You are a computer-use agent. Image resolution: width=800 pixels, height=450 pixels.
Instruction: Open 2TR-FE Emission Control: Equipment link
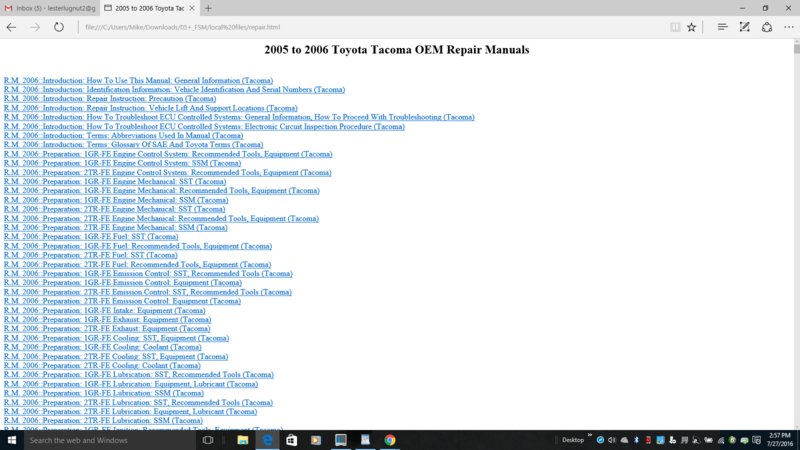point(122,301)
